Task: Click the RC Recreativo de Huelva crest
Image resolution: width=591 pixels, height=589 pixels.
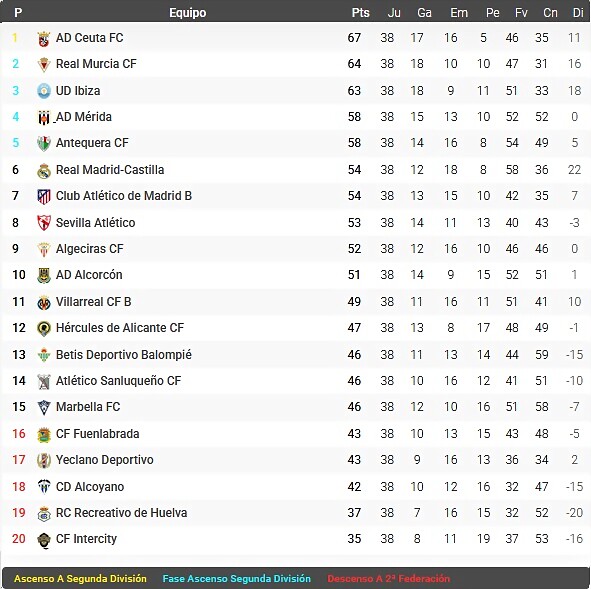Action: (x=44, y=513)
